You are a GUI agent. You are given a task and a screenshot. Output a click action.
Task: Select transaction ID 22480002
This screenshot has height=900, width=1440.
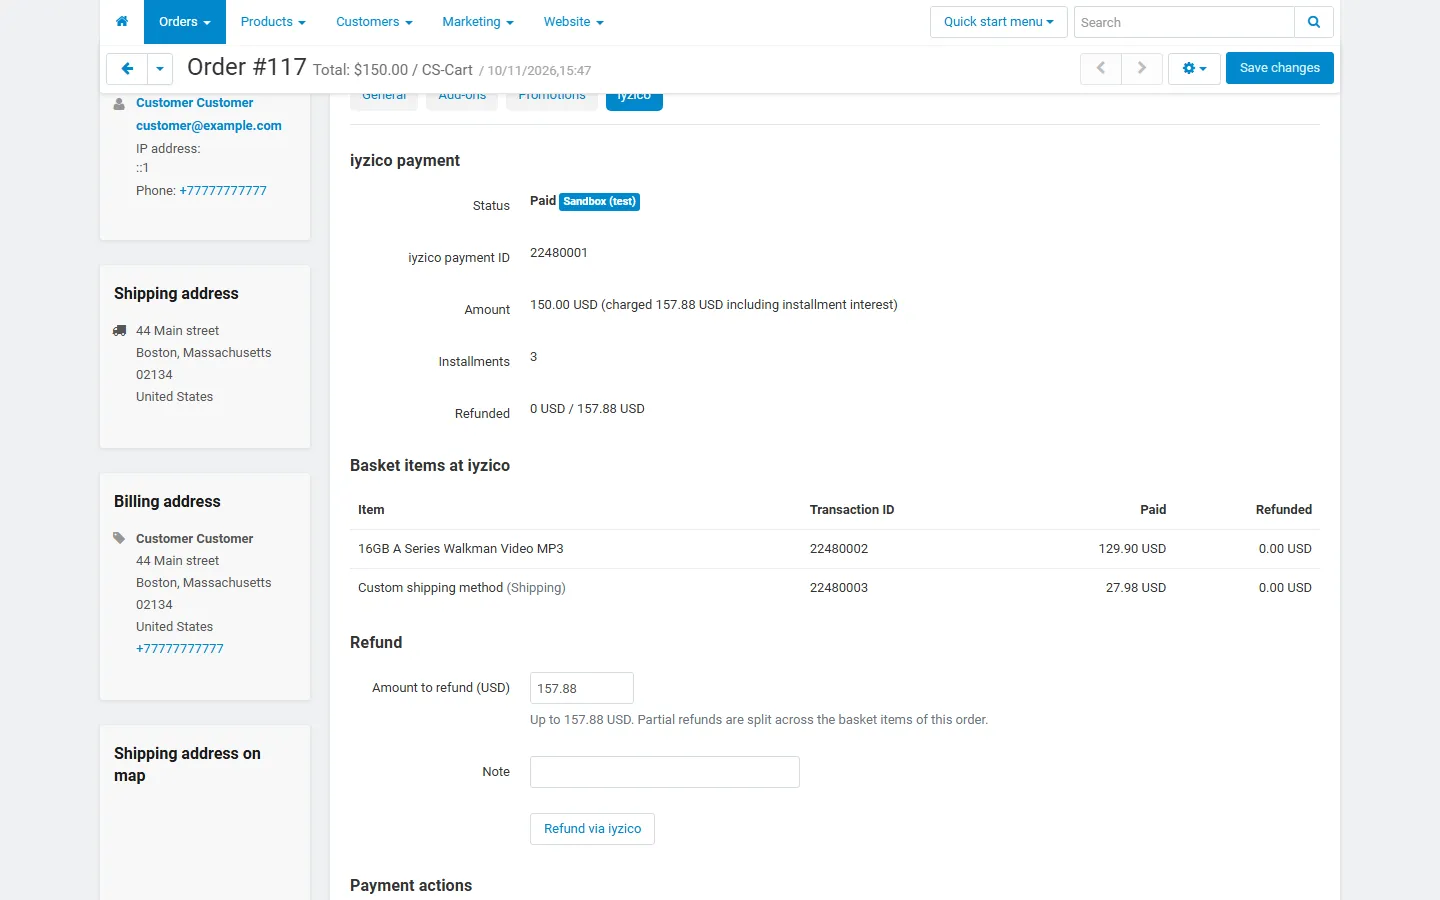839,549
